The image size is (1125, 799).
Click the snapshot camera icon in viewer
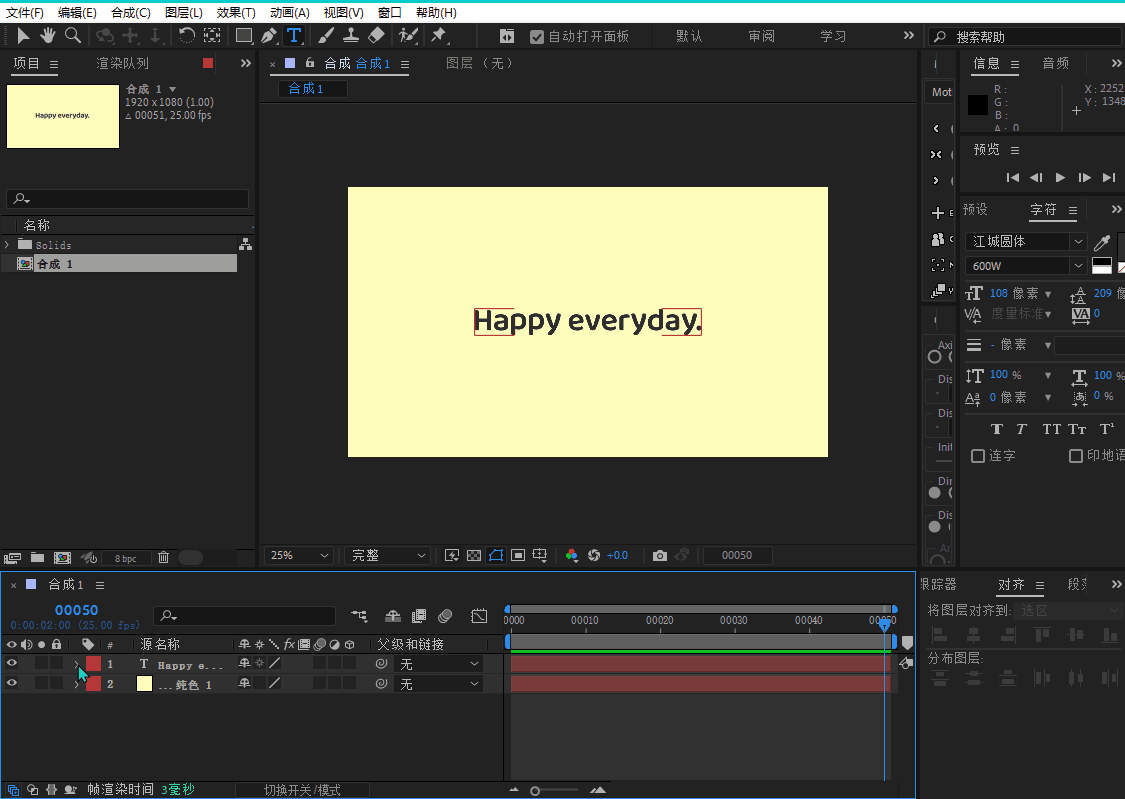[659, 556]
